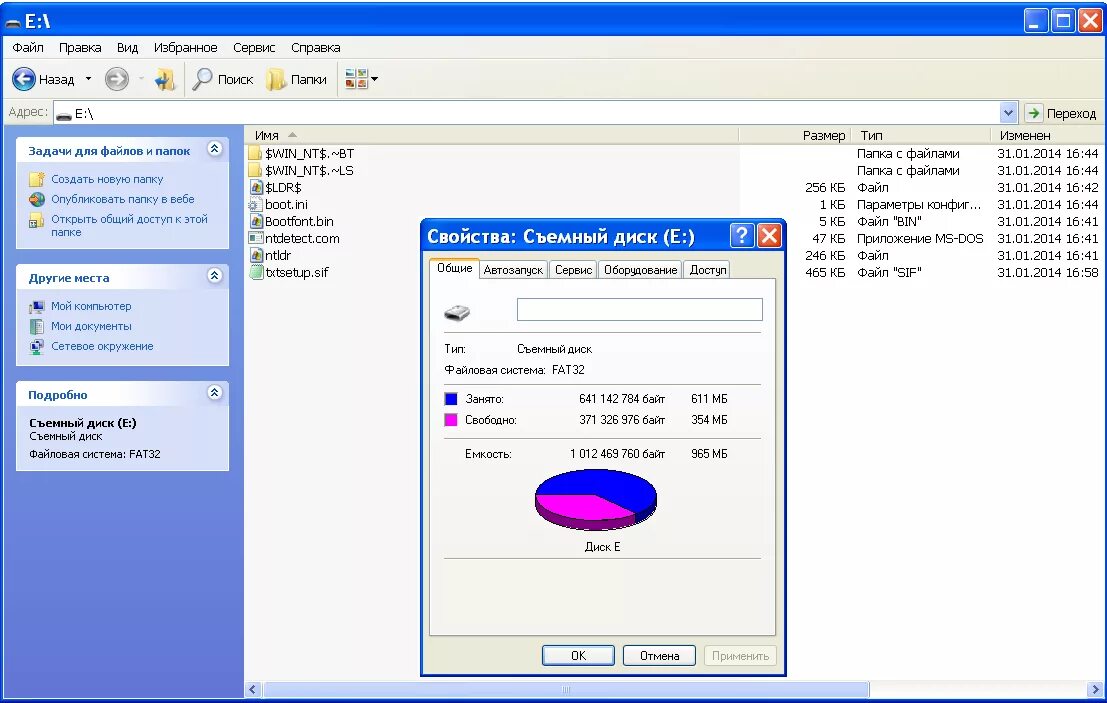Sort by the Тип column header
Screen dimensions: 1107x703
[921, 135]
